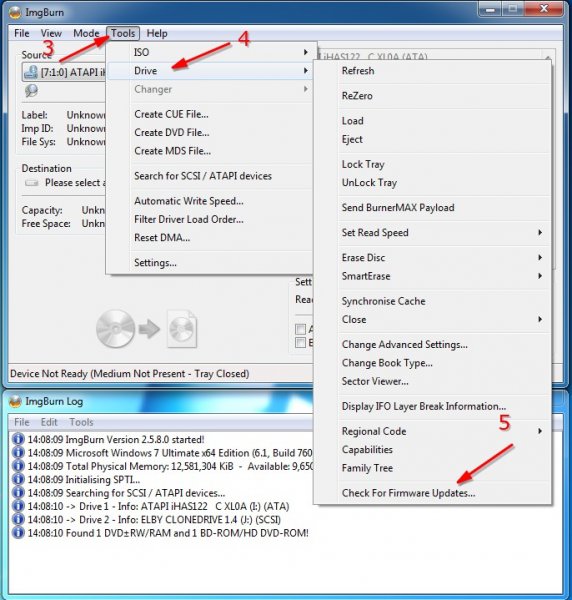Toggle the second checkbox in Settings panel
Viewport: 572px width, 600px height.
tap(300, 342)
